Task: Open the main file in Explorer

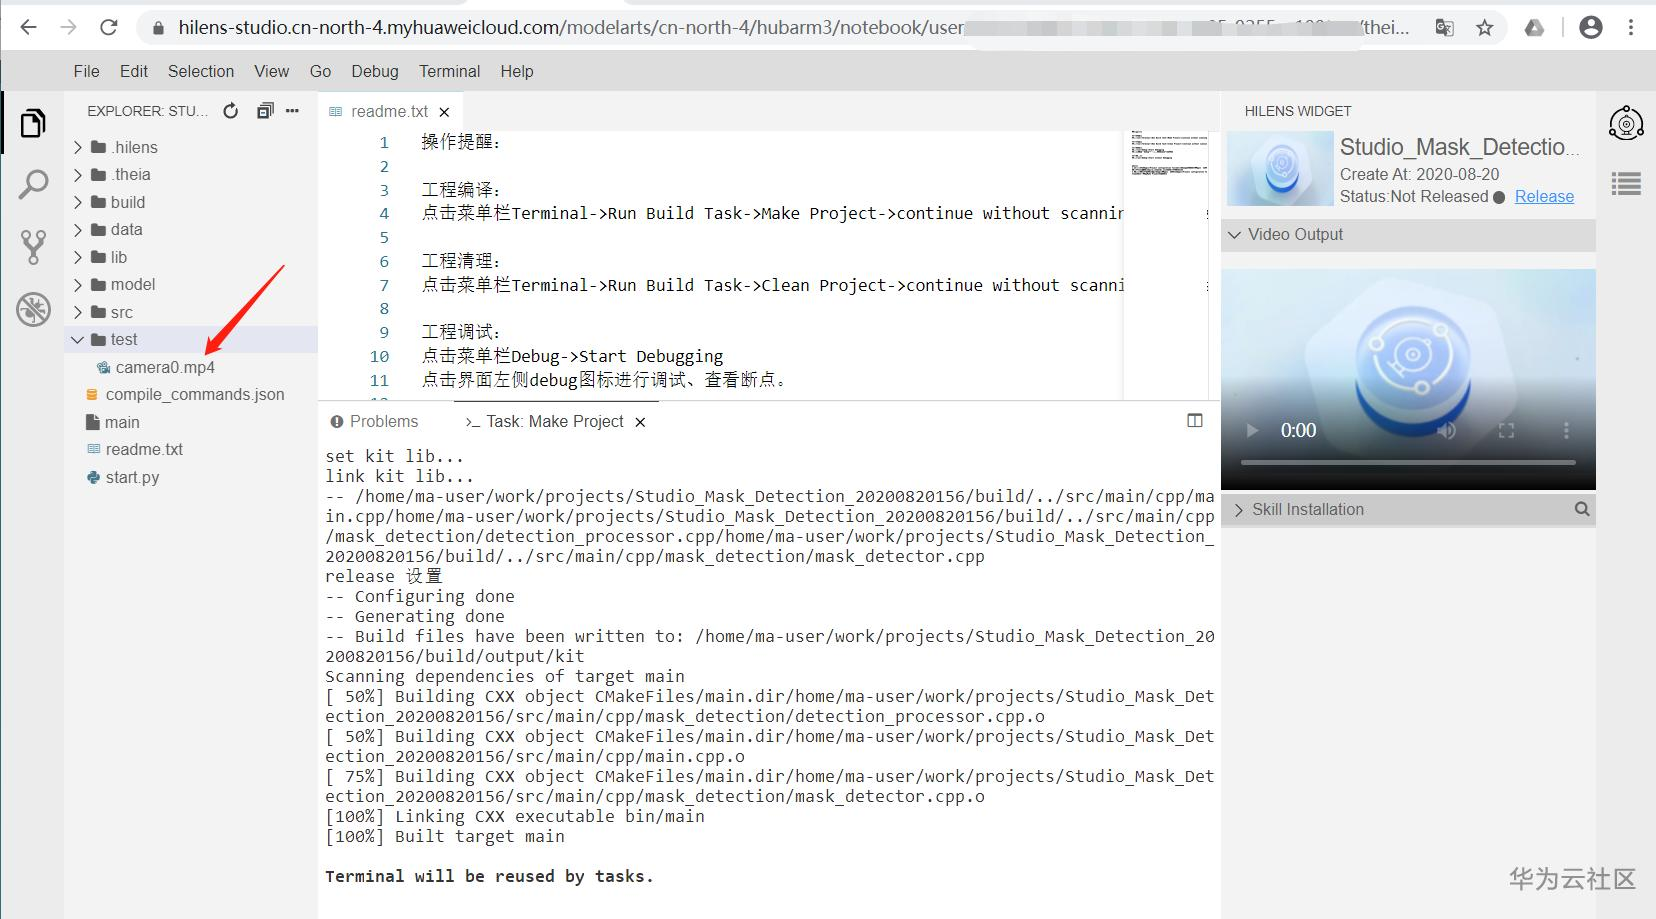Action: click(122, 422)
